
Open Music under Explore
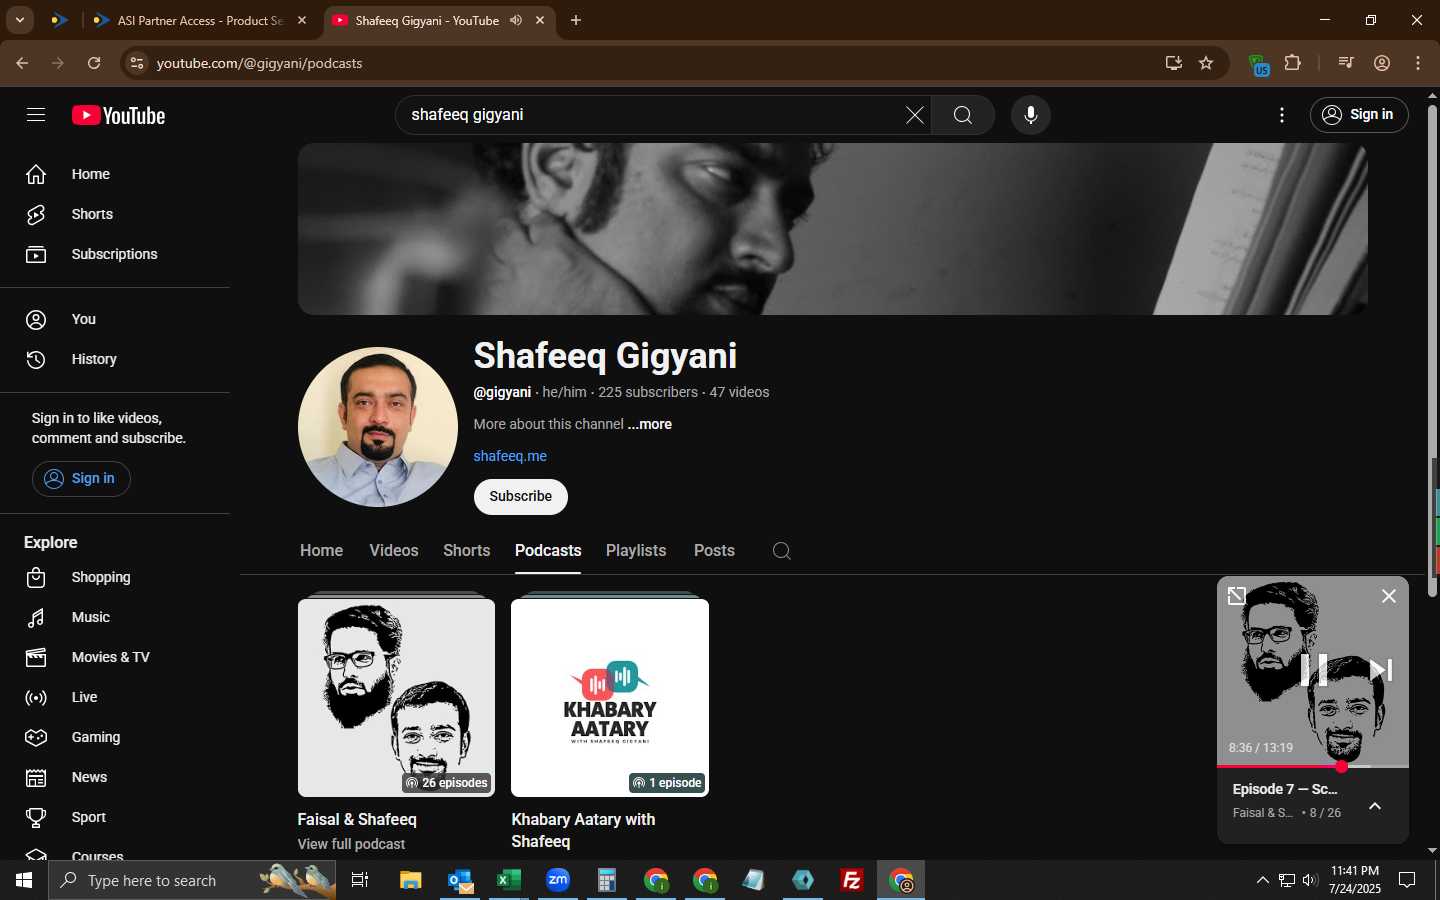115,617
